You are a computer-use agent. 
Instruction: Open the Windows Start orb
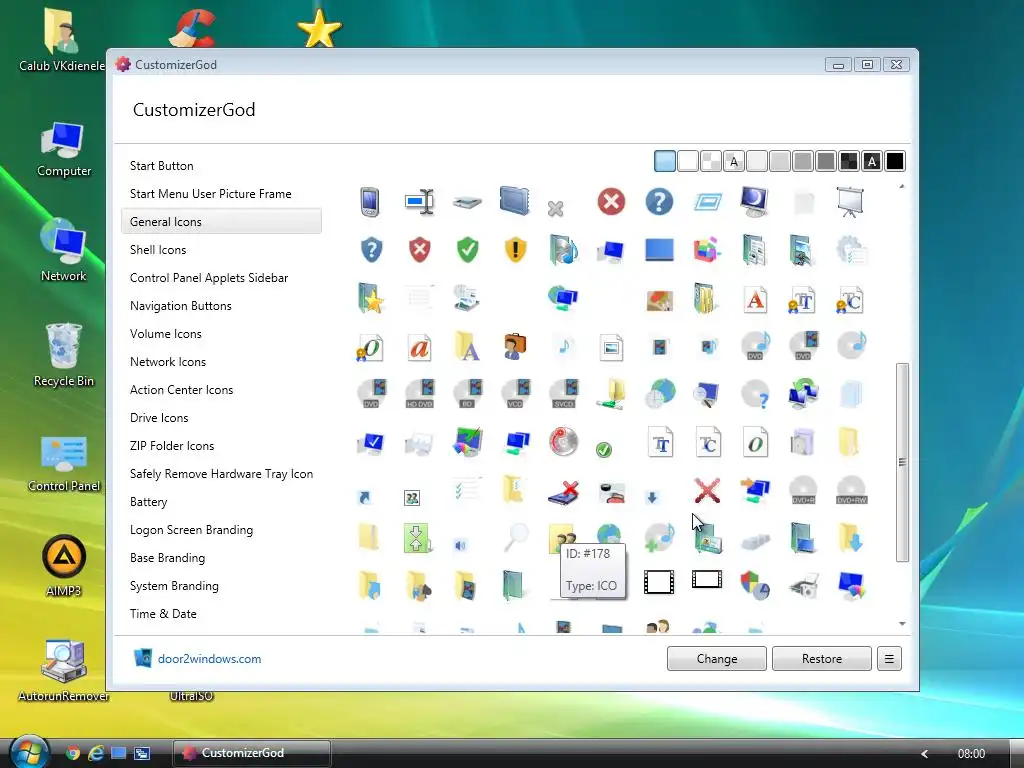pos(29,752)
